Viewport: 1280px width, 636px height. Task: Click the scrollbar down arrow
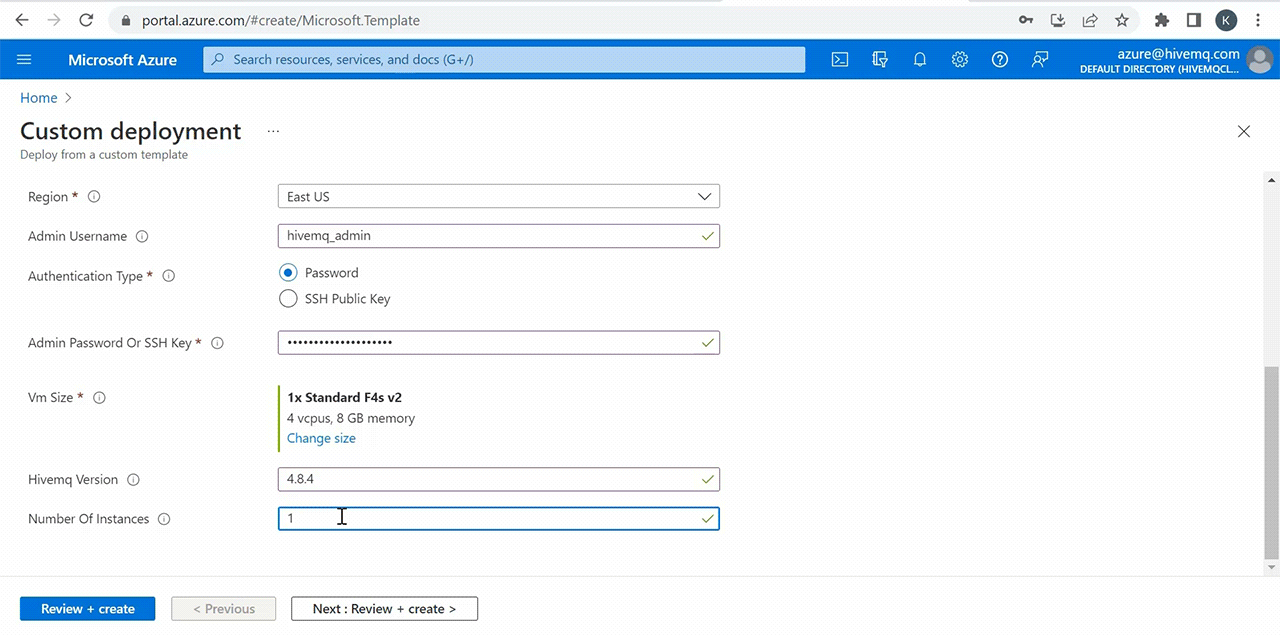pyautogui.click(x=1272, y=567)
